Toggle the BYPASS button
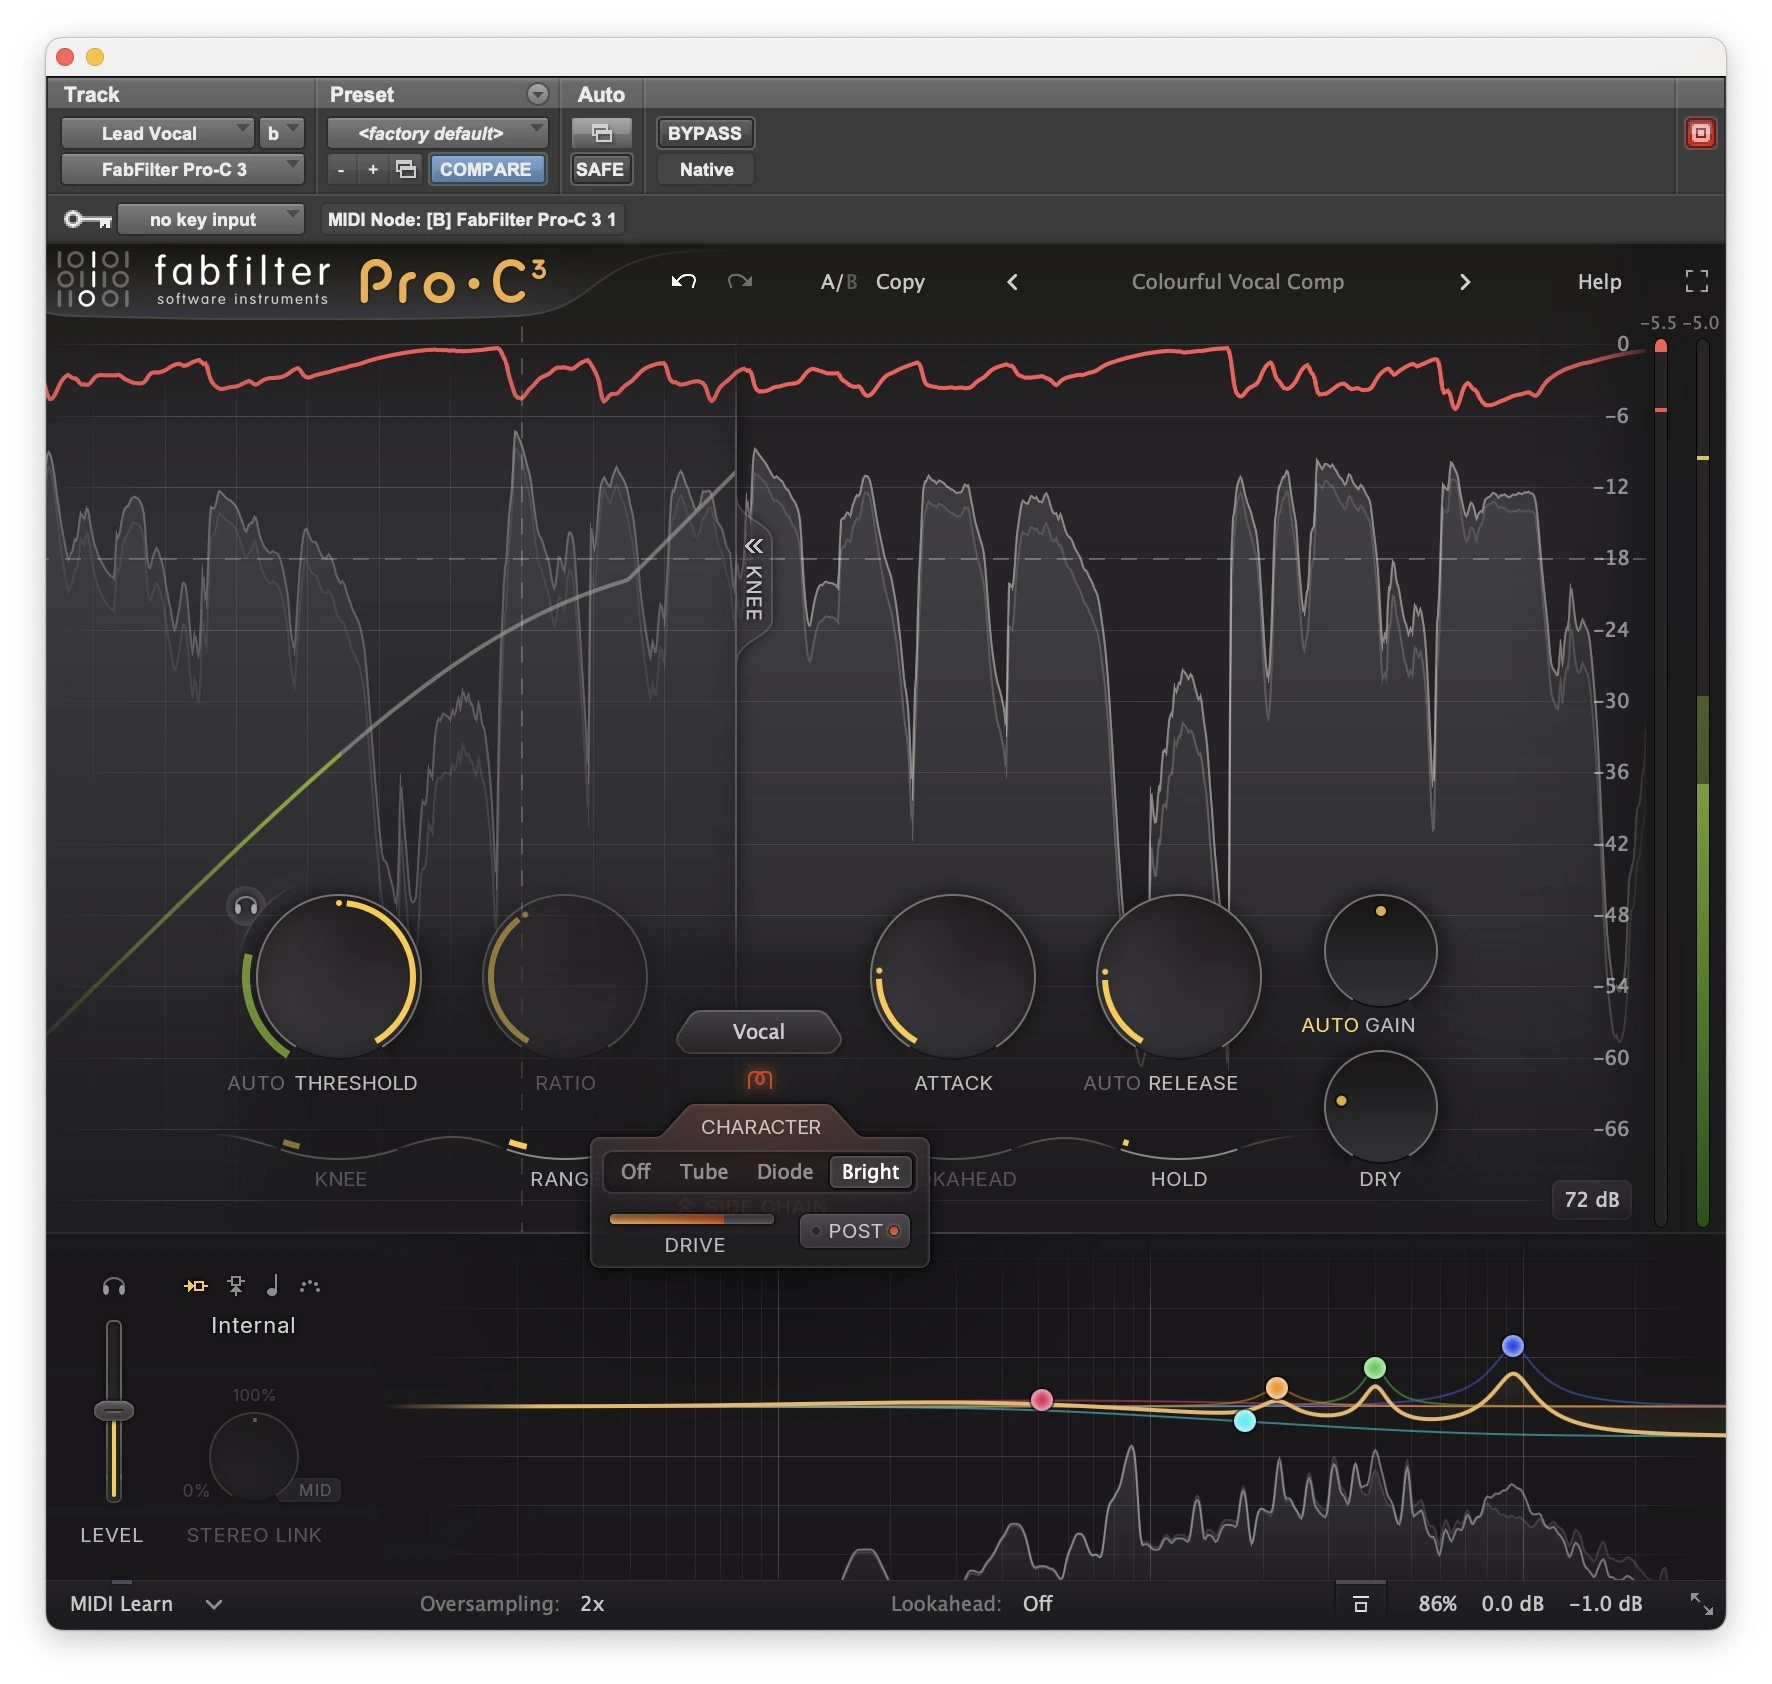Image resolution: width=1772 pixels, height=1684 pixels. pyautogui.click(x=704, y=133)
